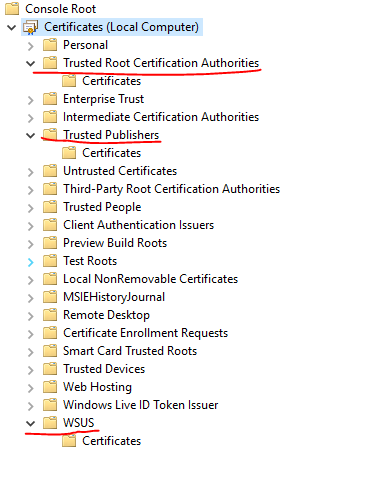
Task: Expand the Enterprise Trust store
Action: [31, 100]
